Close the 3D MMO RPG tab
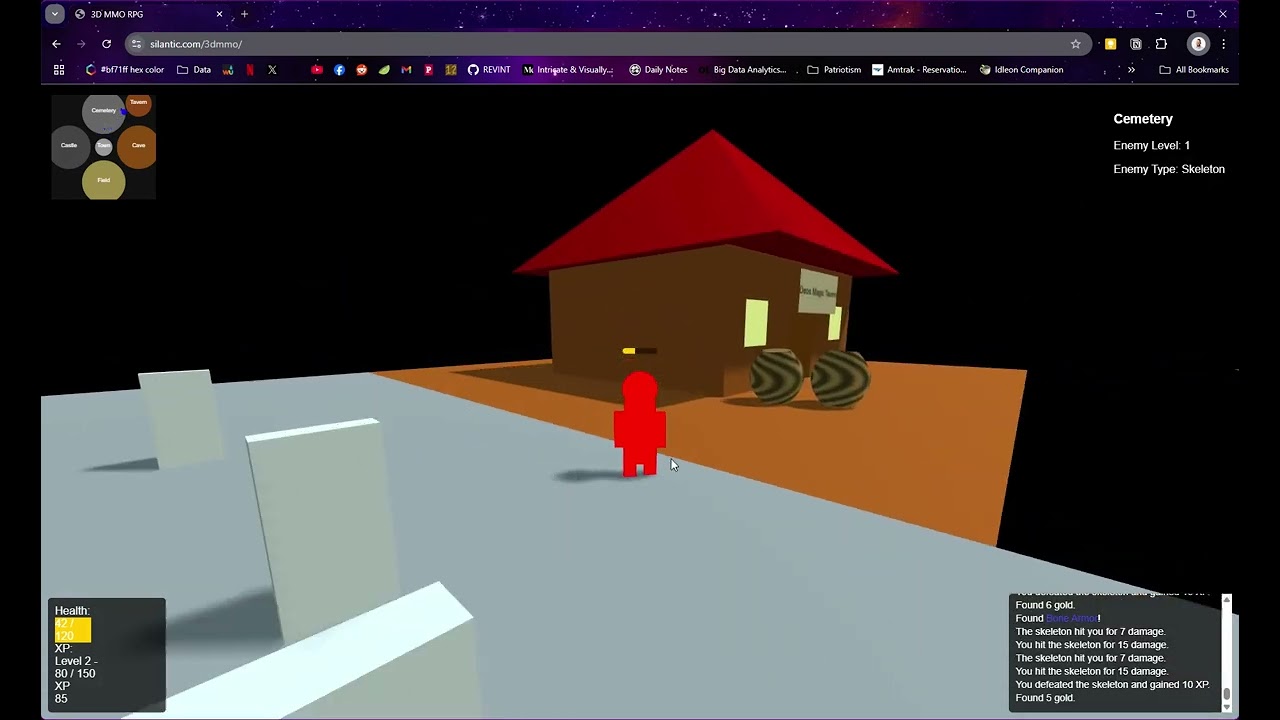The image size is (1280, 720). pyautogui.click(x=219, y=14)
